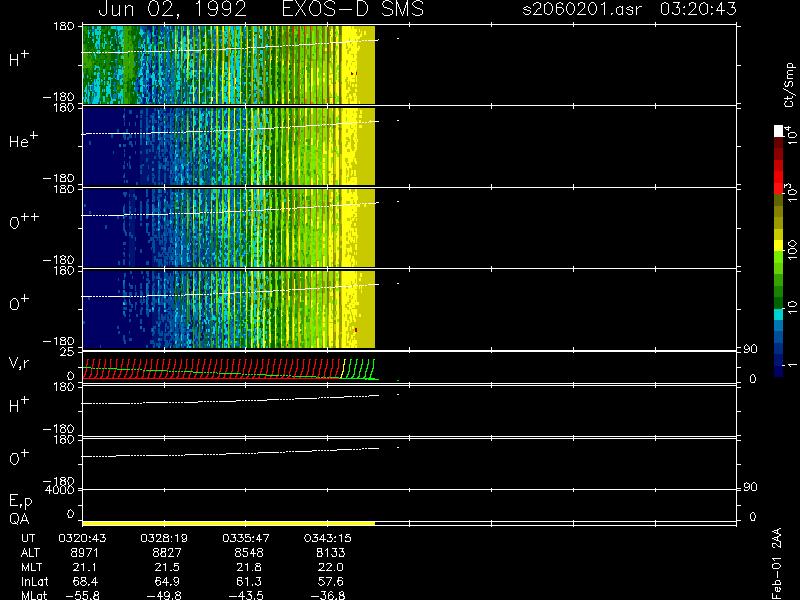The width and height of the screenshot is (800, 600).
Task: Click the "MLT" row label
Action: [31, 567]
